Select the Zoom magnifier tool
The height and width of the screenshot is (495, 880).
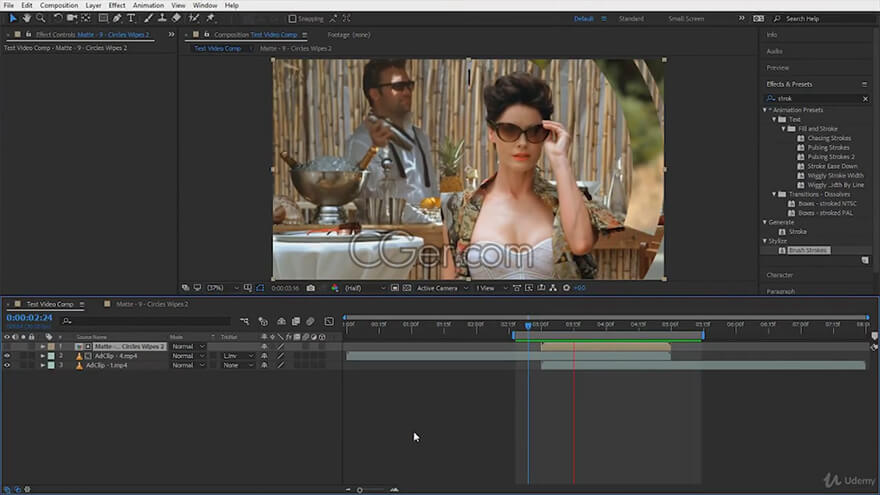[x=40, y=19]
